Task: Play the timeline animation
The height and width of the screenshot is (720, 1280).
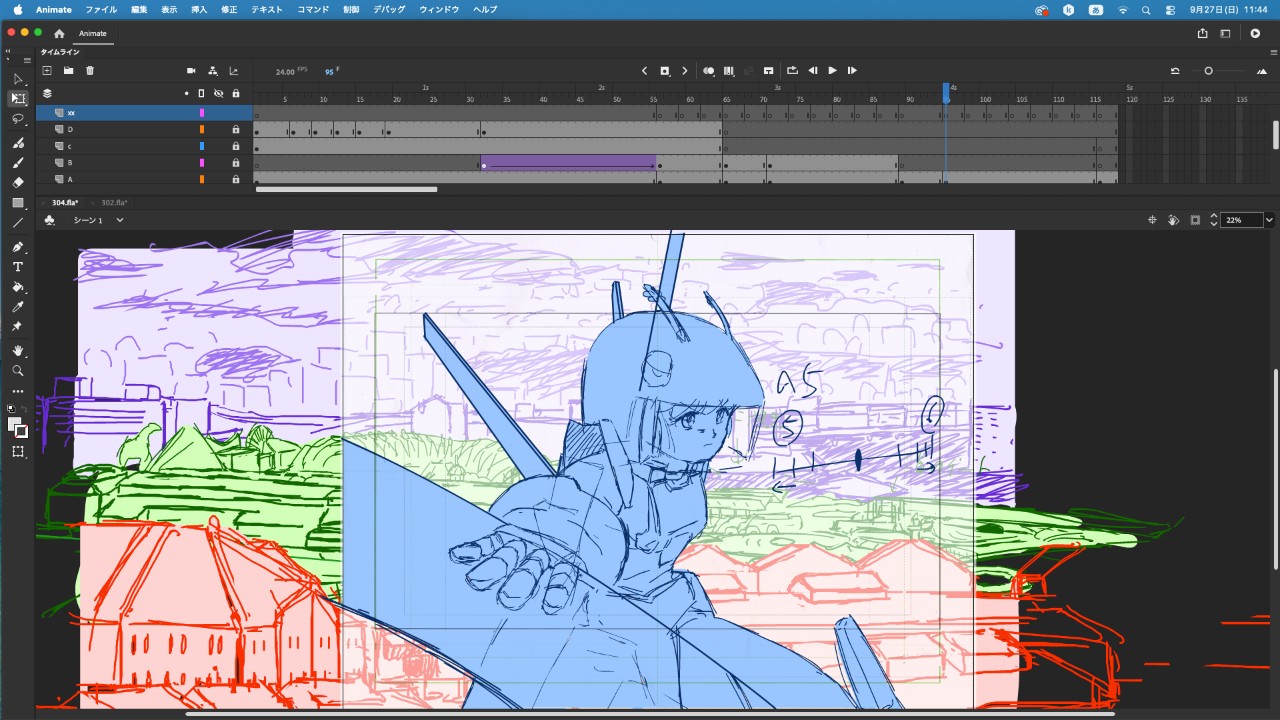Action: click(x=832, y=71)
